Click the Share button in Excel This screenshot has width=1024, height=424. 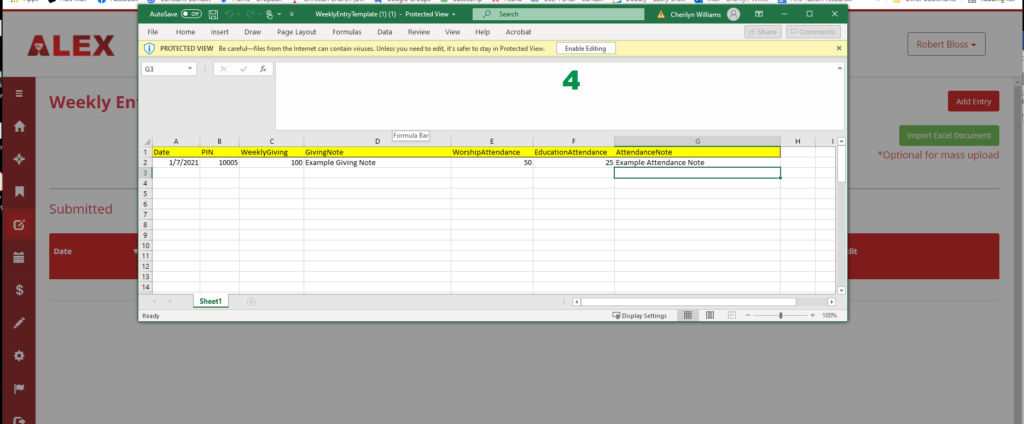point(763,32)
